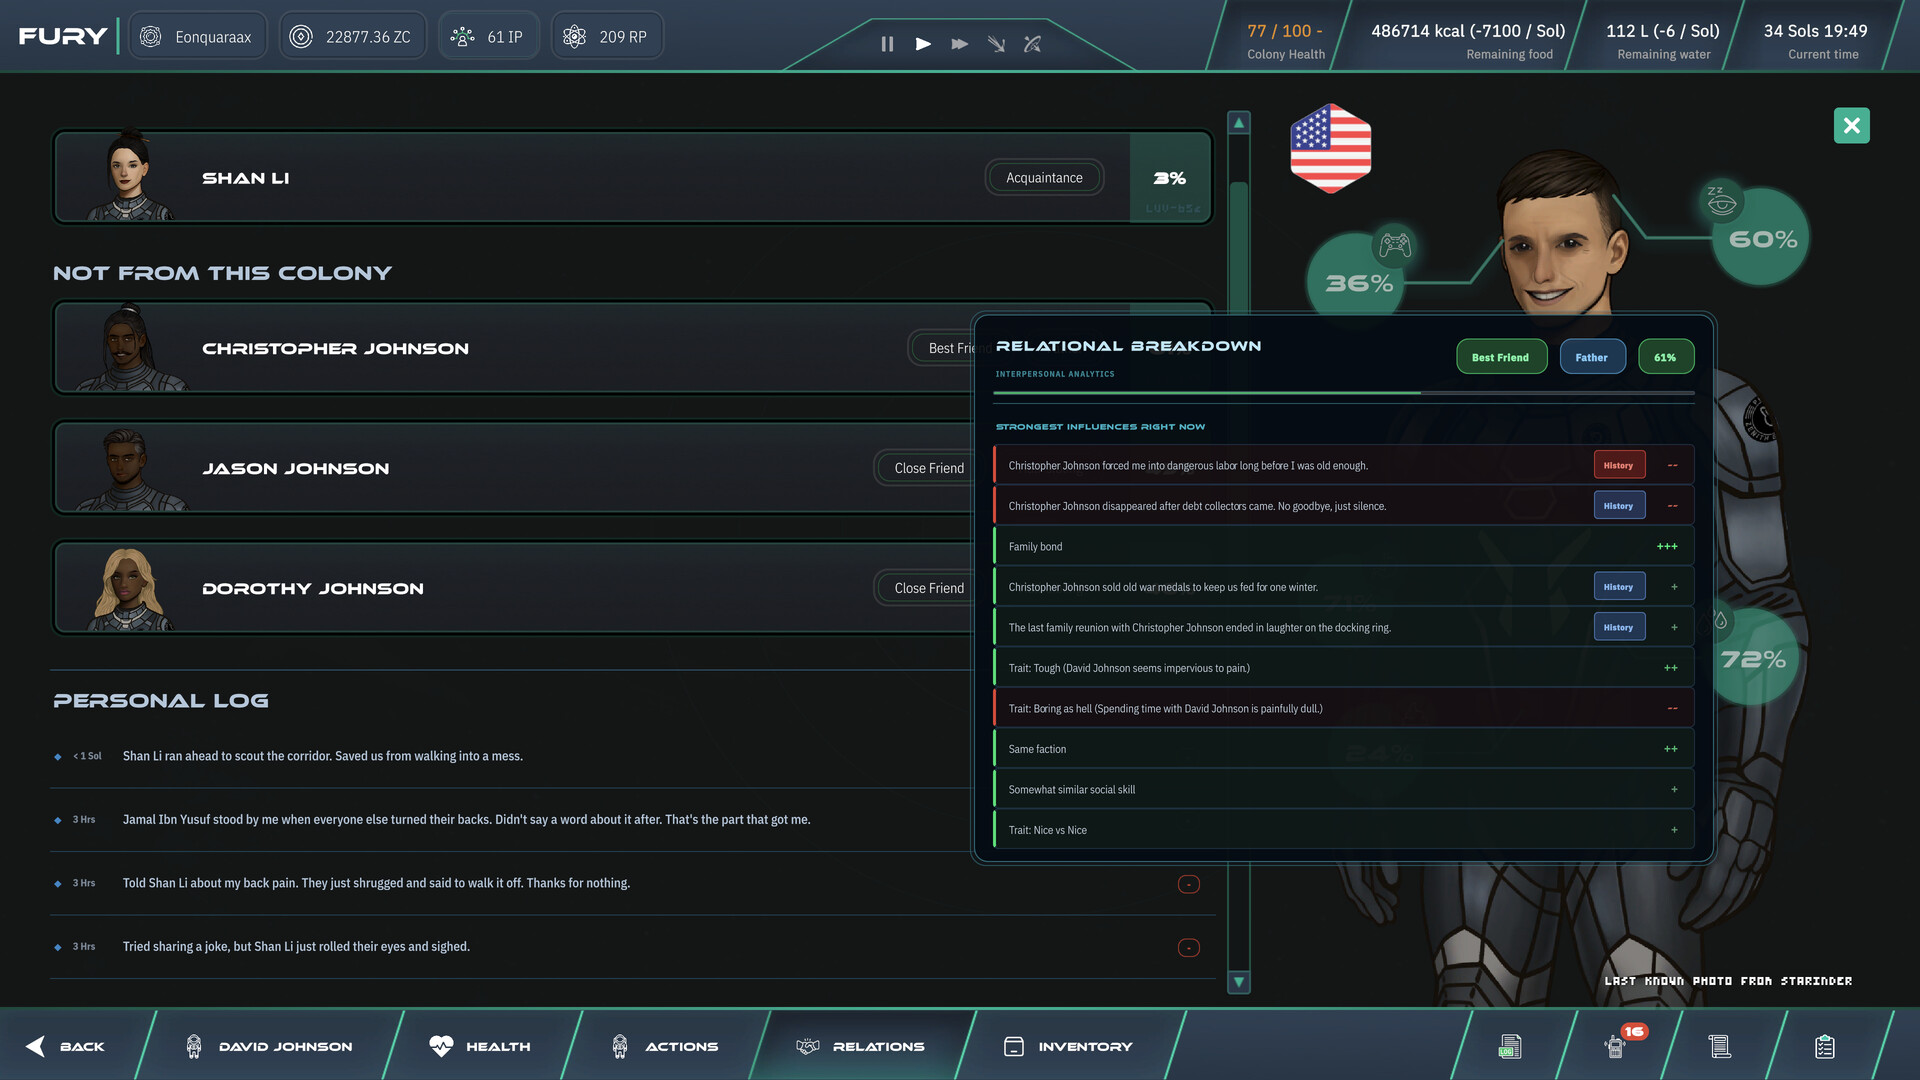Click the warp speed arrow icon

(996, 44)
